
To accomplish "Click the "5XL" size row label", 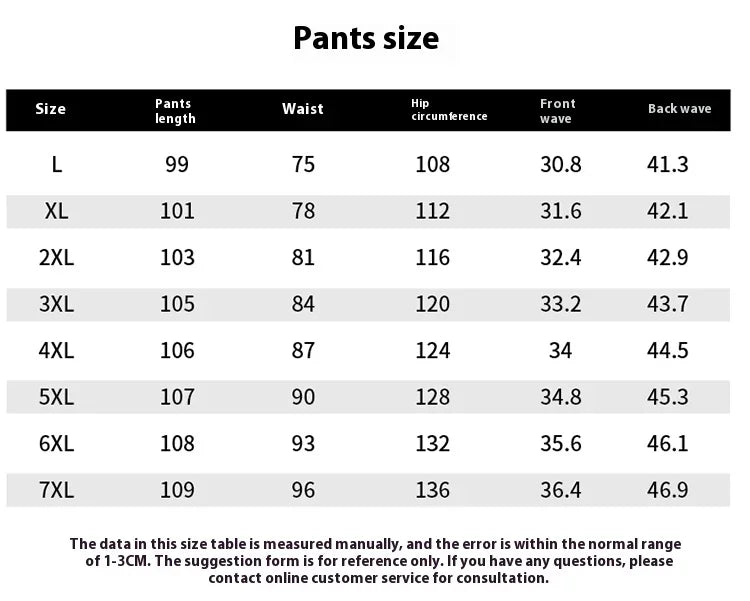I will [57, 397].
